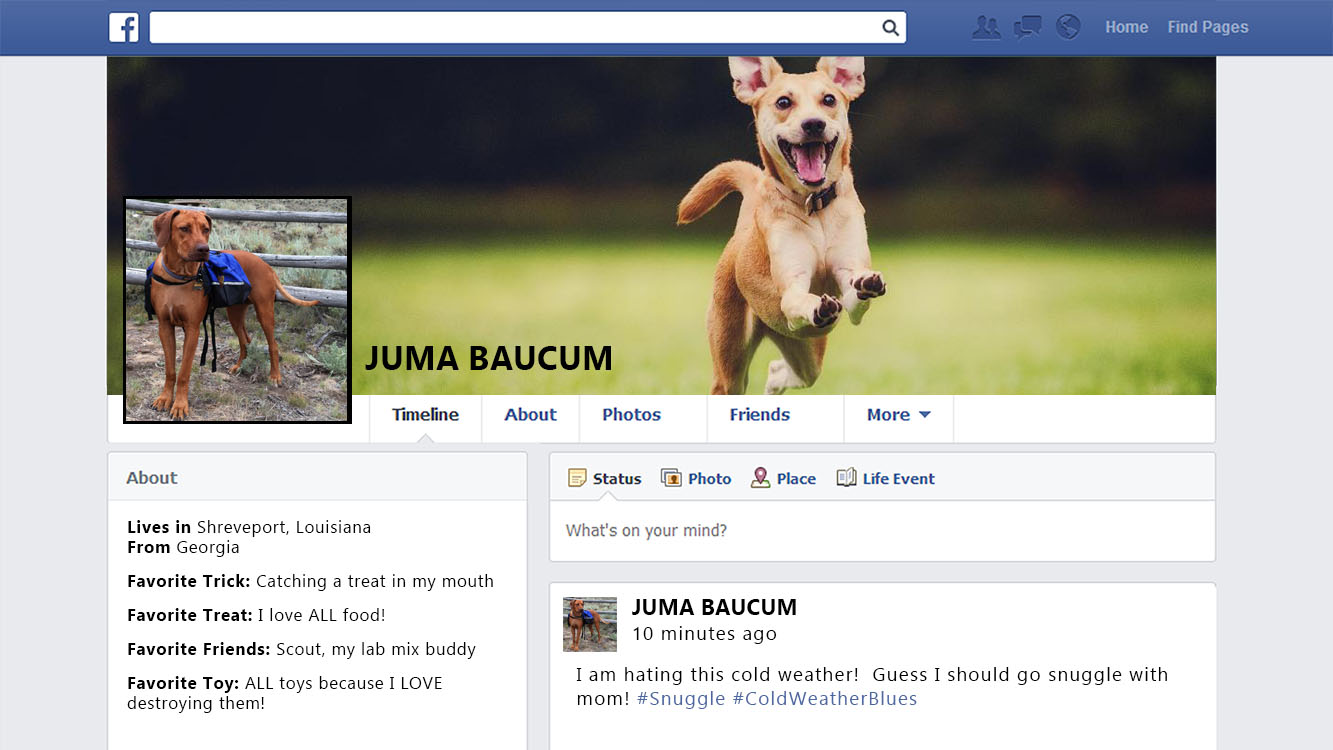
Task: Click the Home link
Action: pyautogui.click(x=1126, y=28)
